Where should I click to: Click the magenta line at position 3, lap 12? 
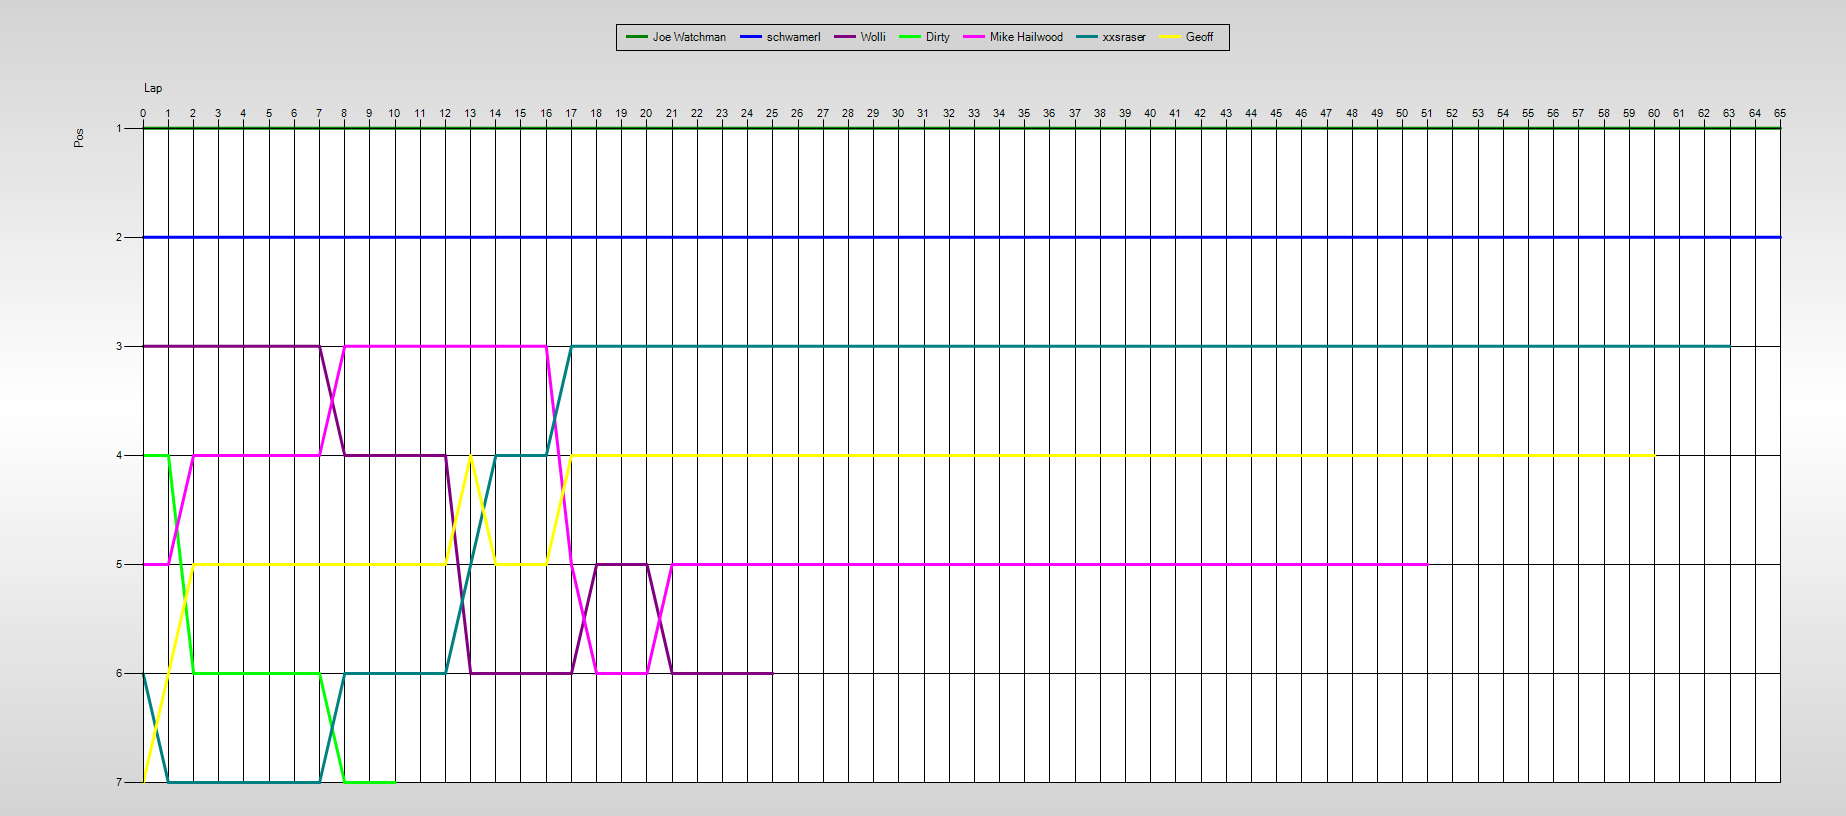pos(445,346)
